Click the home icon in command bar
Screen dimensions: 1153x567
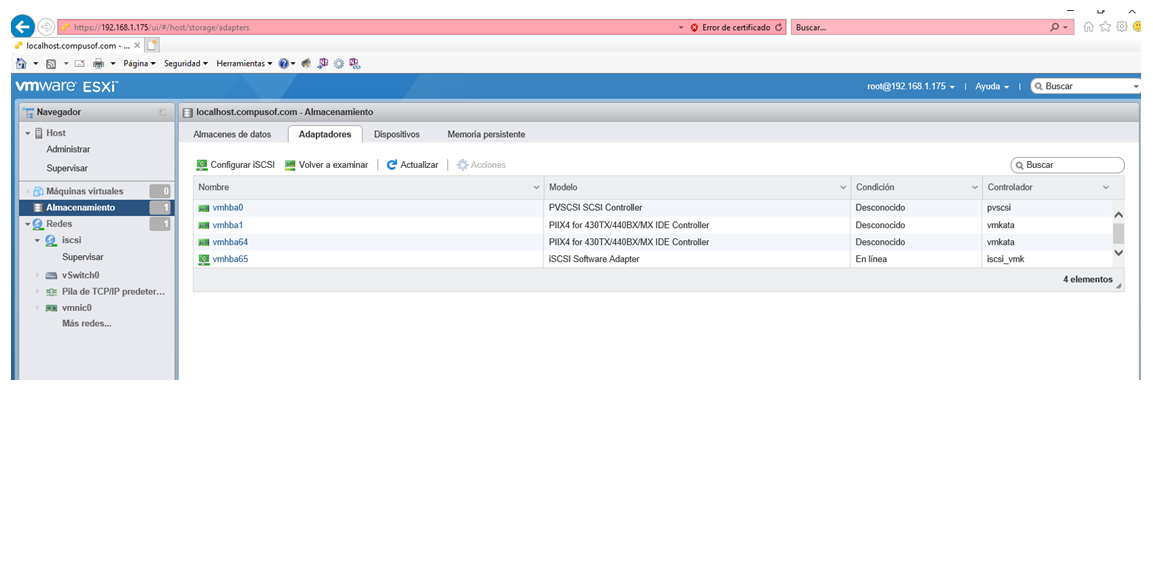click(21, 63)
